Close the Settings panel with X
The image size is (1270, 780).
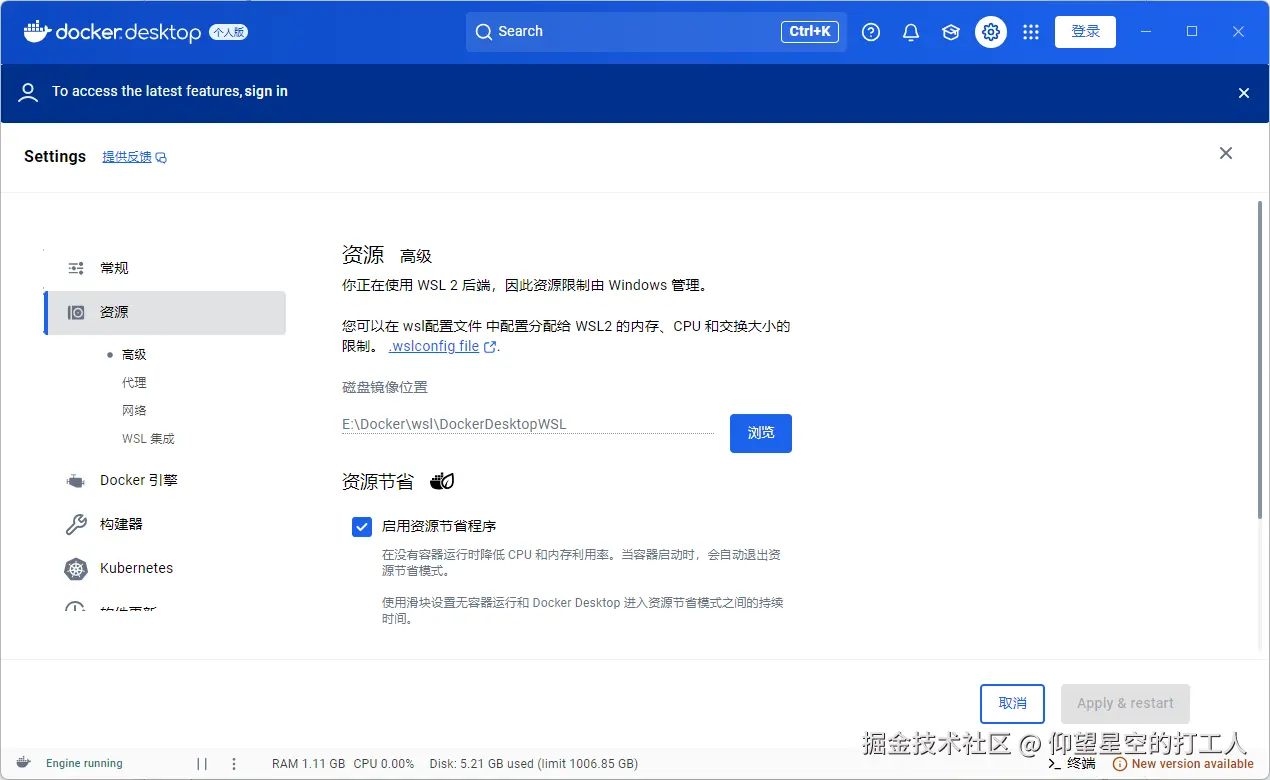1226,153
